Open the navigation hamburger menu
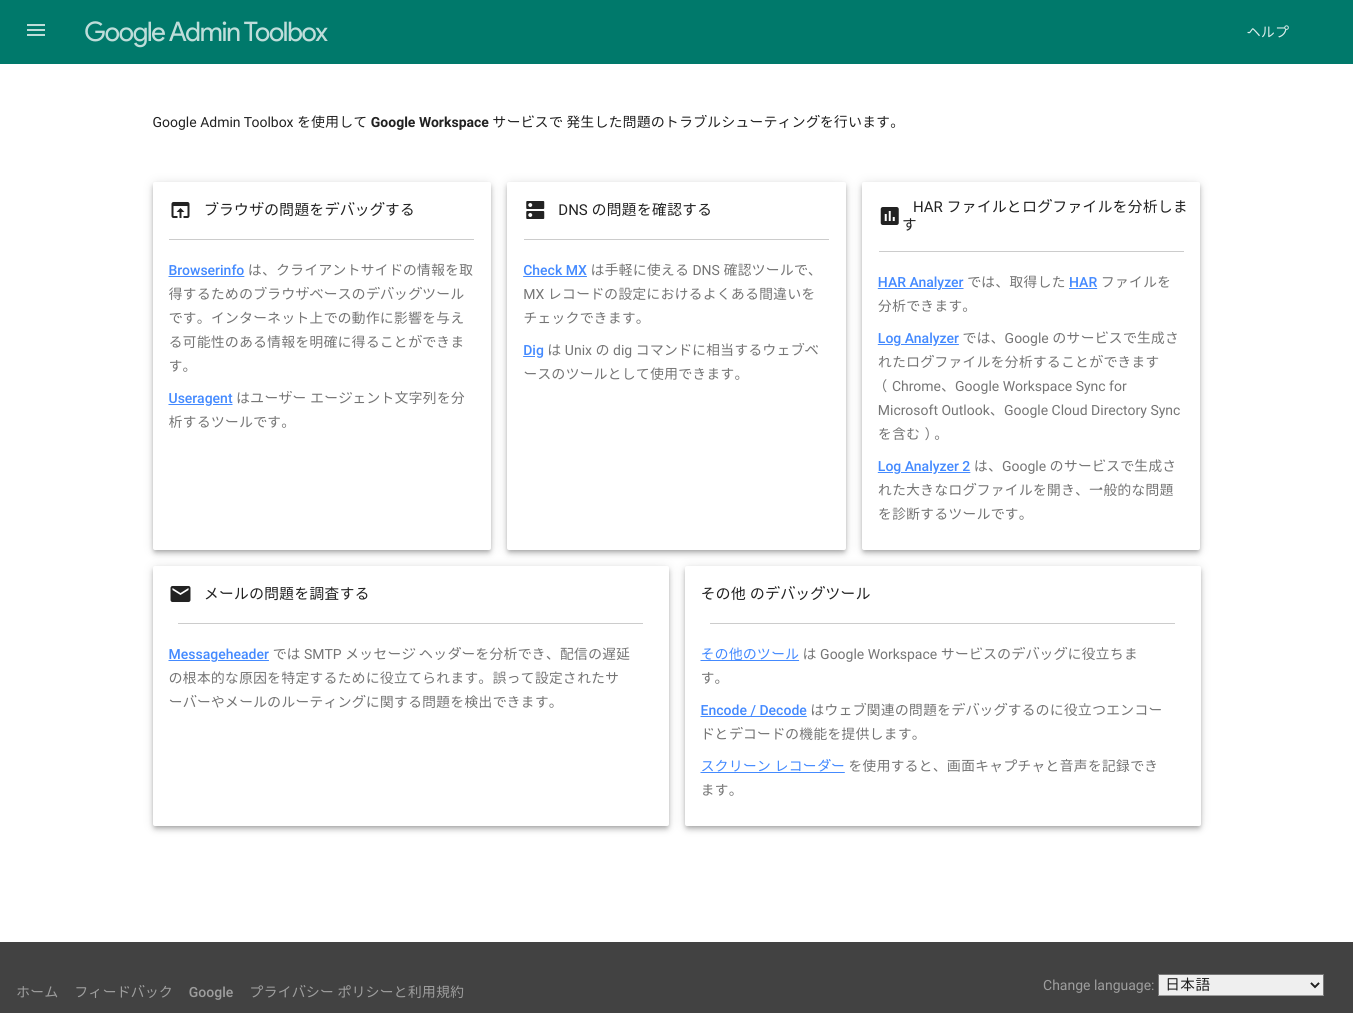The width and height of the screenshot is (1353, 1013). 36,30
